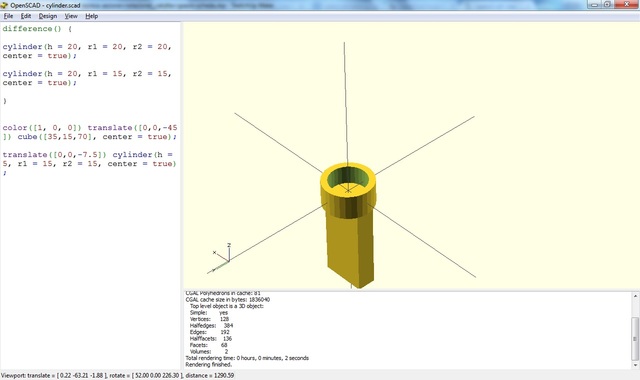
Task: Click the 'Edges: 192' console line
Action: tap(209, 332)
